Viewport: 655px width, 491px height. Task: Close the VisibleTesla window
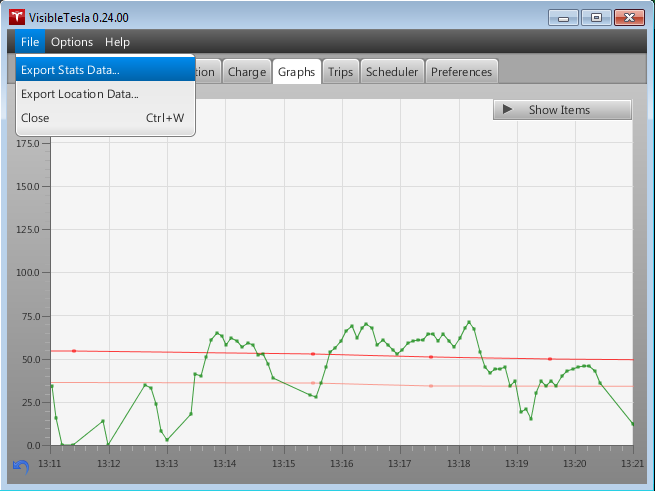(630, 18)
